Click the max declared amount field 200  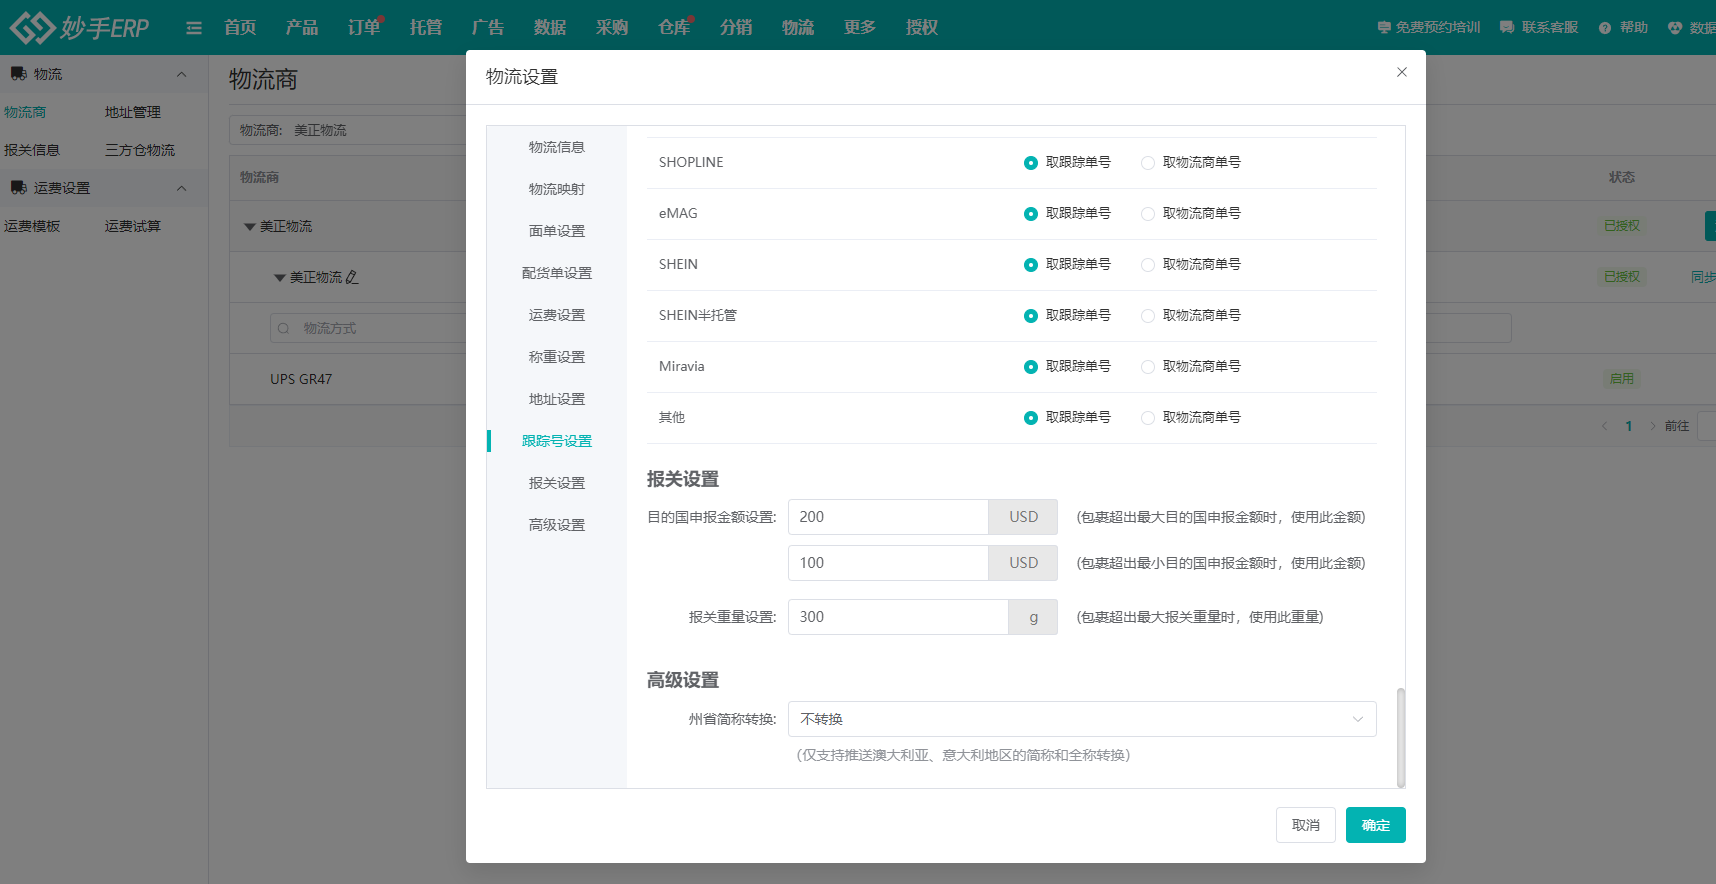[x=888, y=517]
